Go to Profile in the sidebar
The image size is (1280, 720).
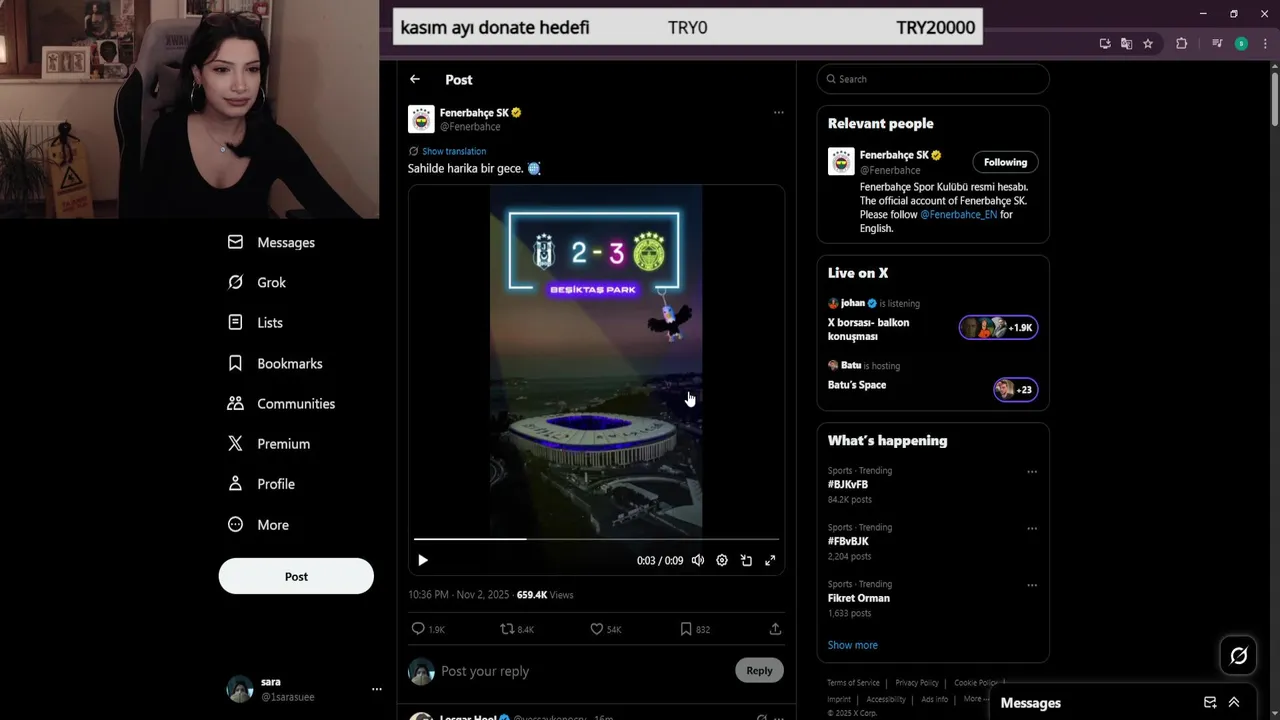tap(261, 483)
